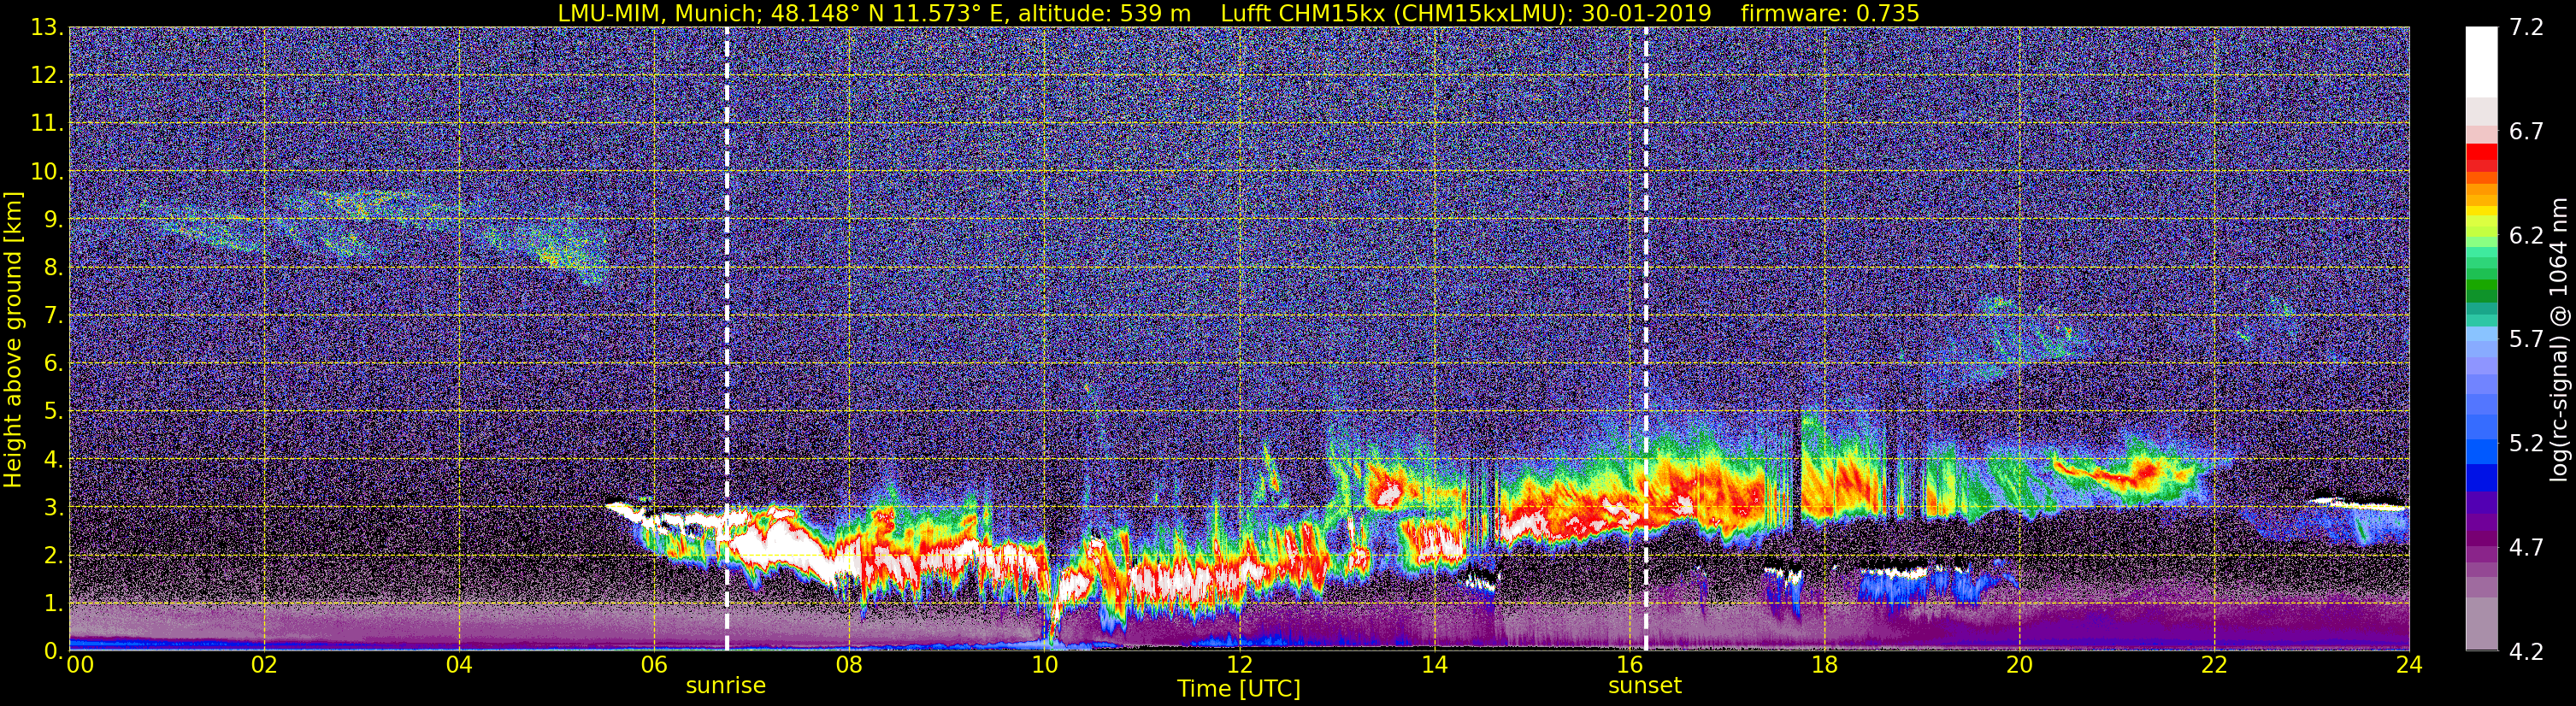Click the '14' time axis tick label
The width and height of the screenshot is (2576, 706).
pos(1434,666)
